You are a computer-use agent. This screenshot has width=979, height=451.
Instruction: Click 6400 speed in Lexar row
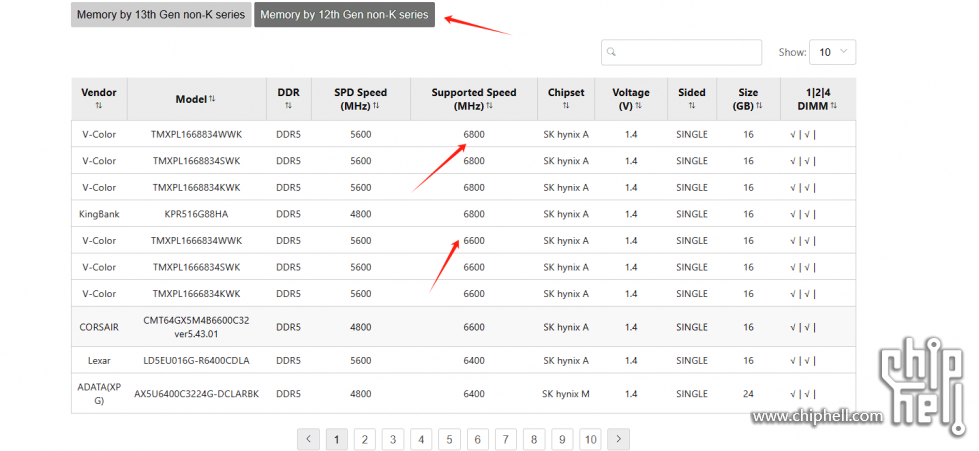pyautogui.click(x=474, y=360)
